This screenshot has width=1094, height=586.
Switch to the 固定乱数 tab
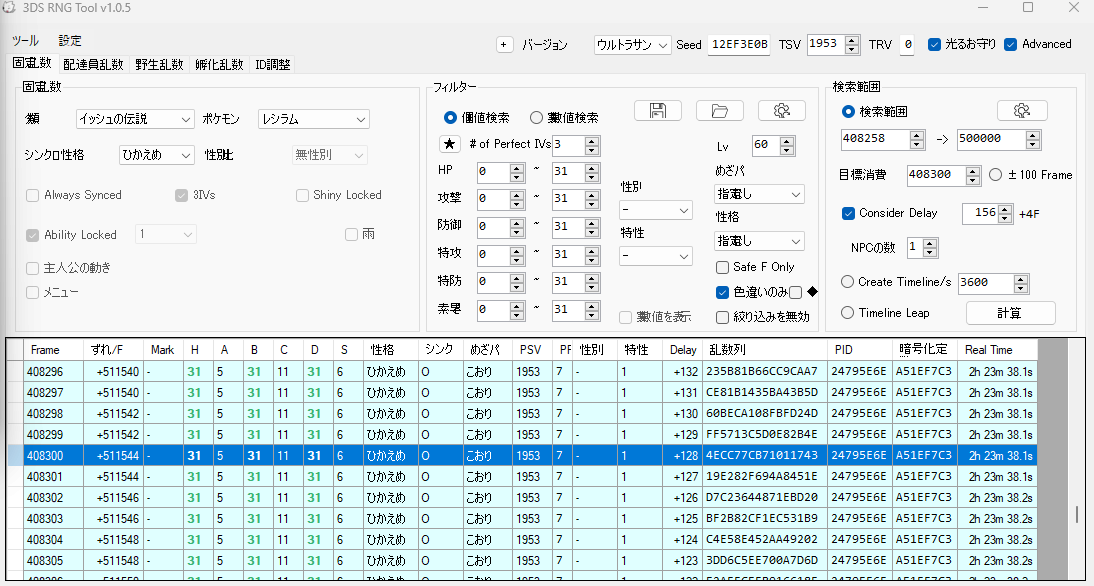31,63
